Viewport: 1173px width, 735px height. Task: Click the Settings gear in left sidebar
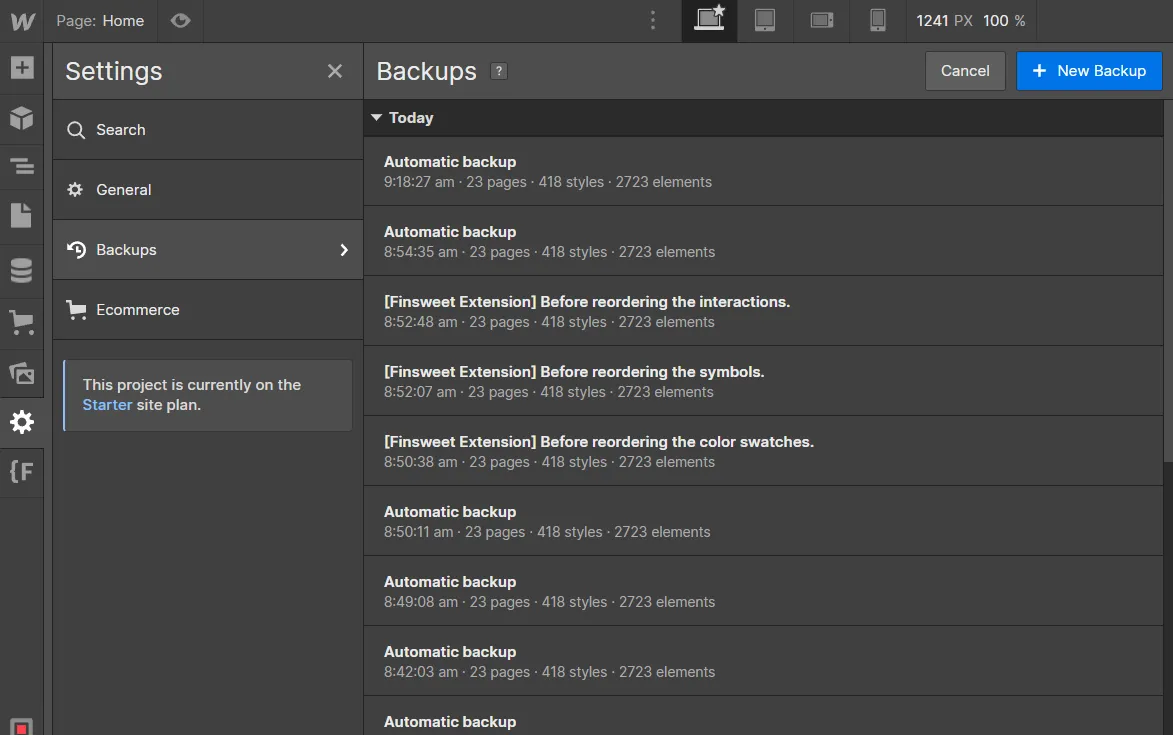(22, 422)
